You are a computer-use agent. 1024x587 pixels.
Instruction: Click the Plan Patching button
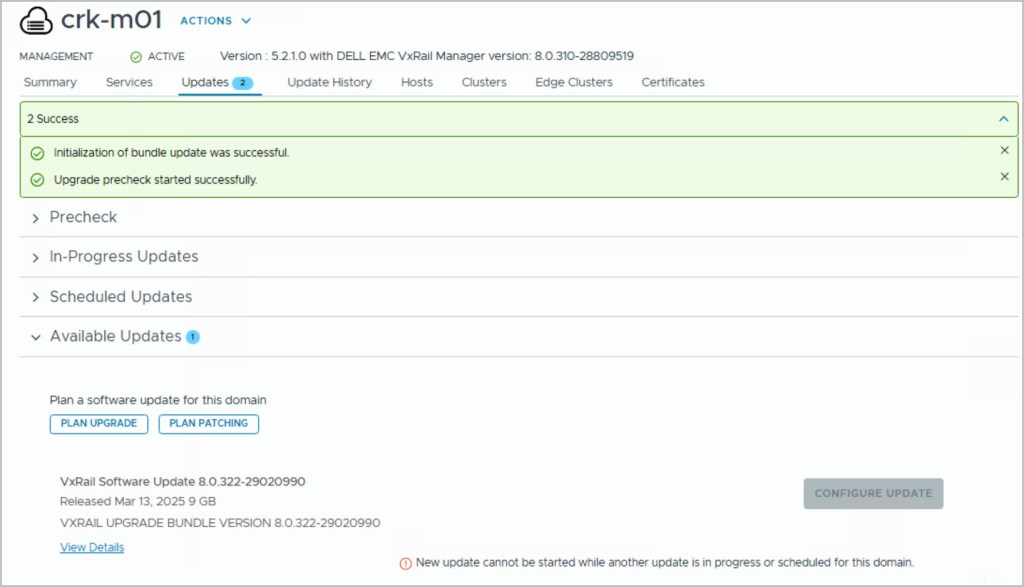(208, 423)
